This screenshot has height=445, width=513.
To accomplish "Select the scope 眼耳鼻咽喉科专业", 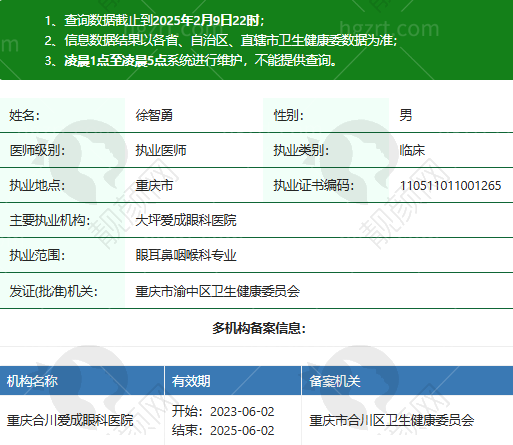I will [186, 255].
